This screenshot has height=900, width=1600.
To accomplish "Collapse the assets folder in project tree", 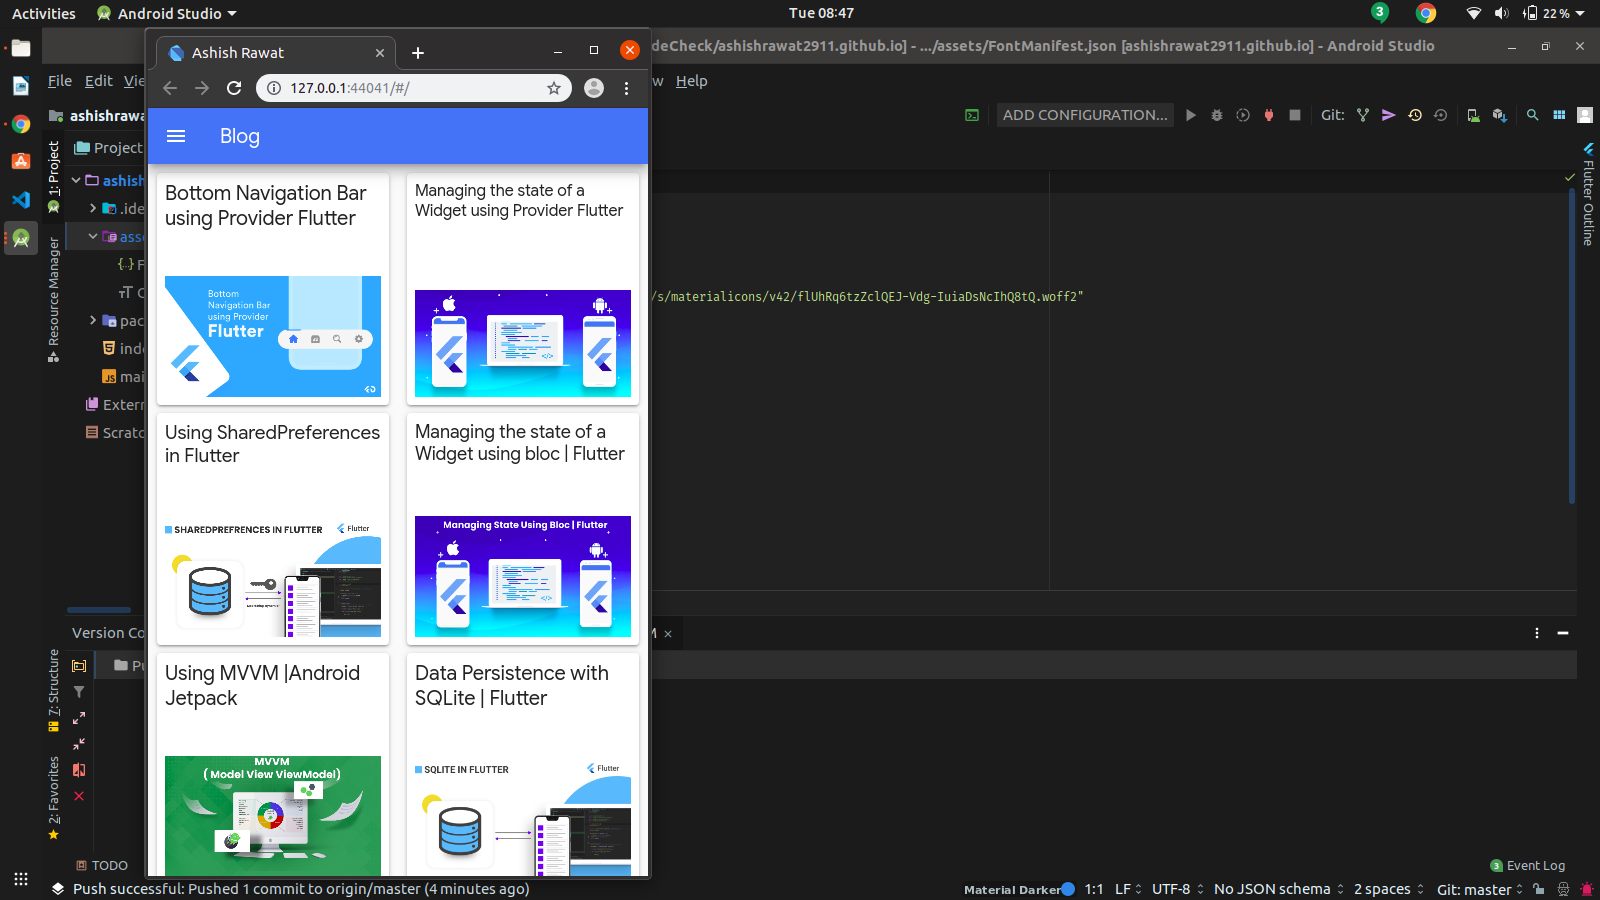I will click(93, 237).
